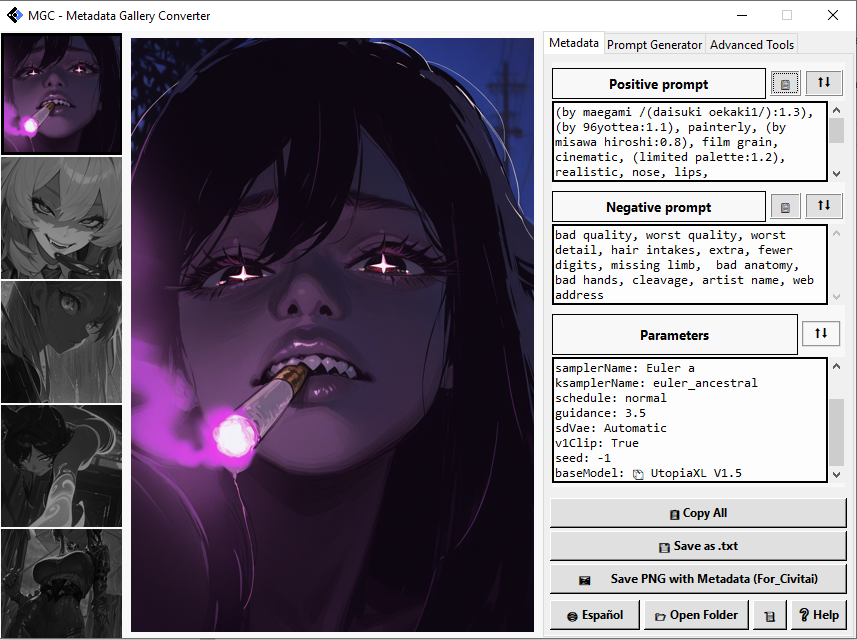Click the positive prompt scrollbar thumb

click(x=836, y=131)
